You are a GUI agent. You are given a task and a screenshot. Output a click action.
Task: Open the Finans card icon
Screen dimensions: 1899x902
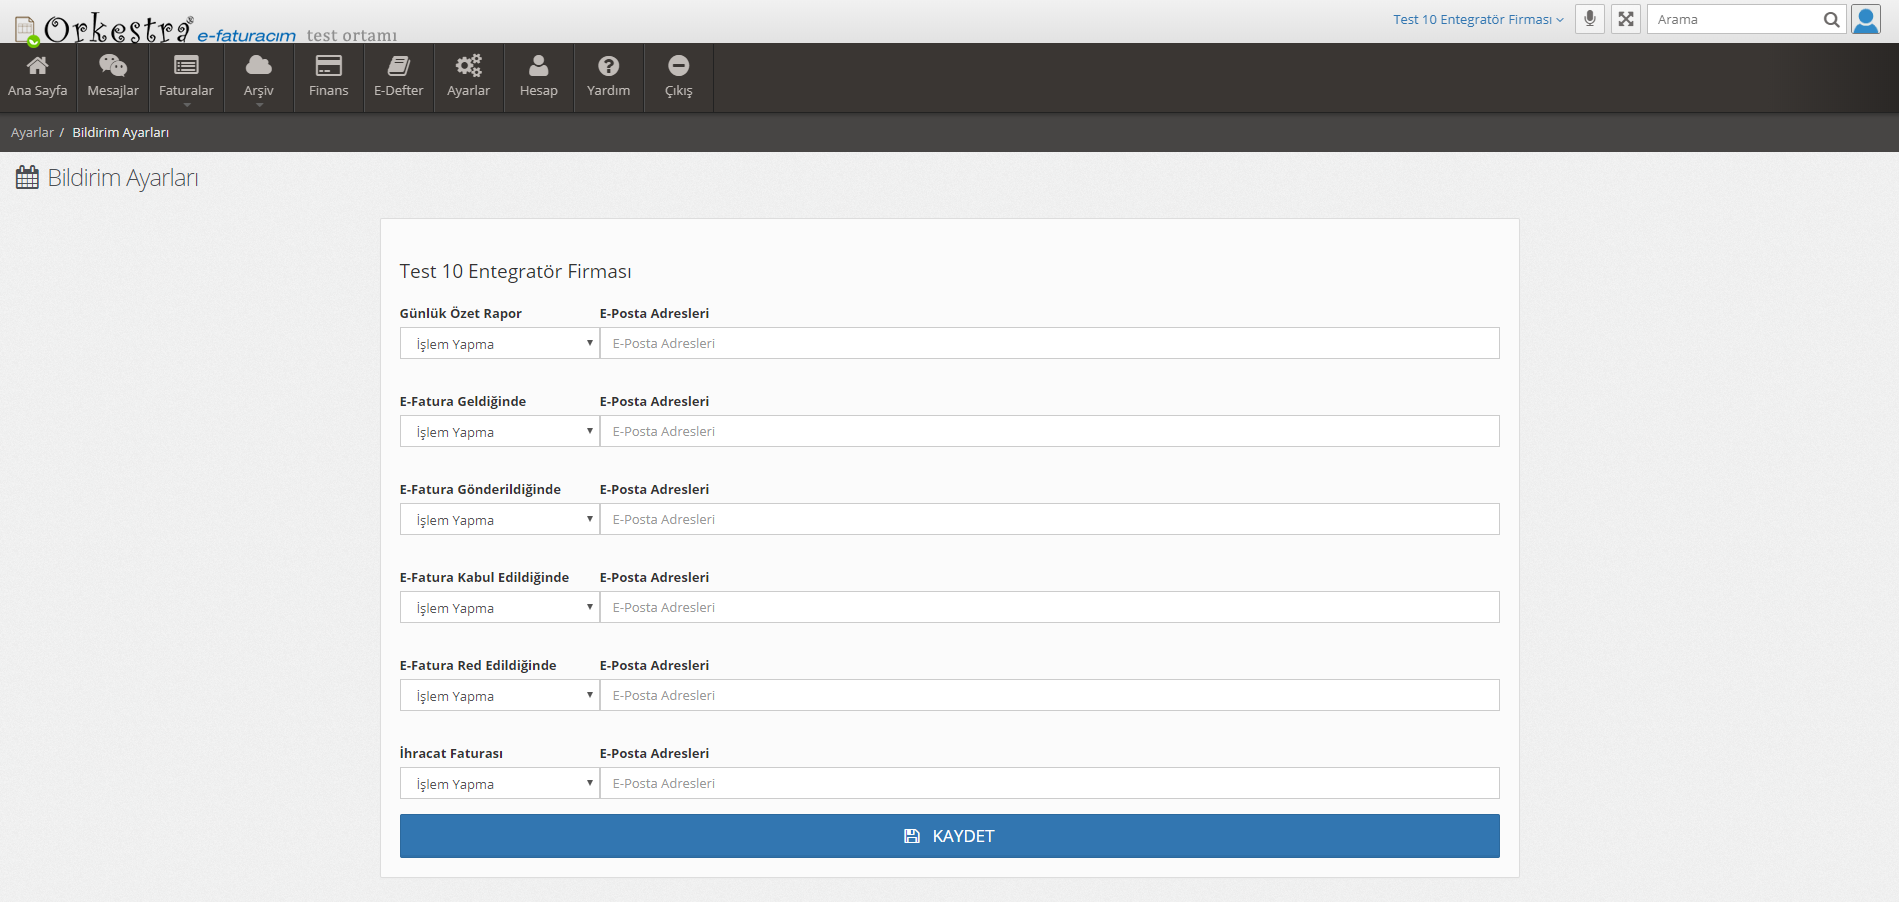click(328, 66)
